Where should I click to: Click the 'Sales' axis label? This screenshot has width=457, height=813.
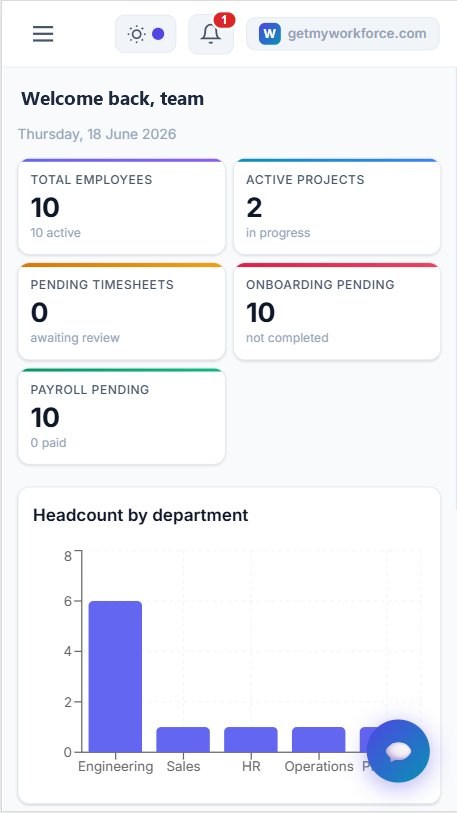[x=183, y=766]
